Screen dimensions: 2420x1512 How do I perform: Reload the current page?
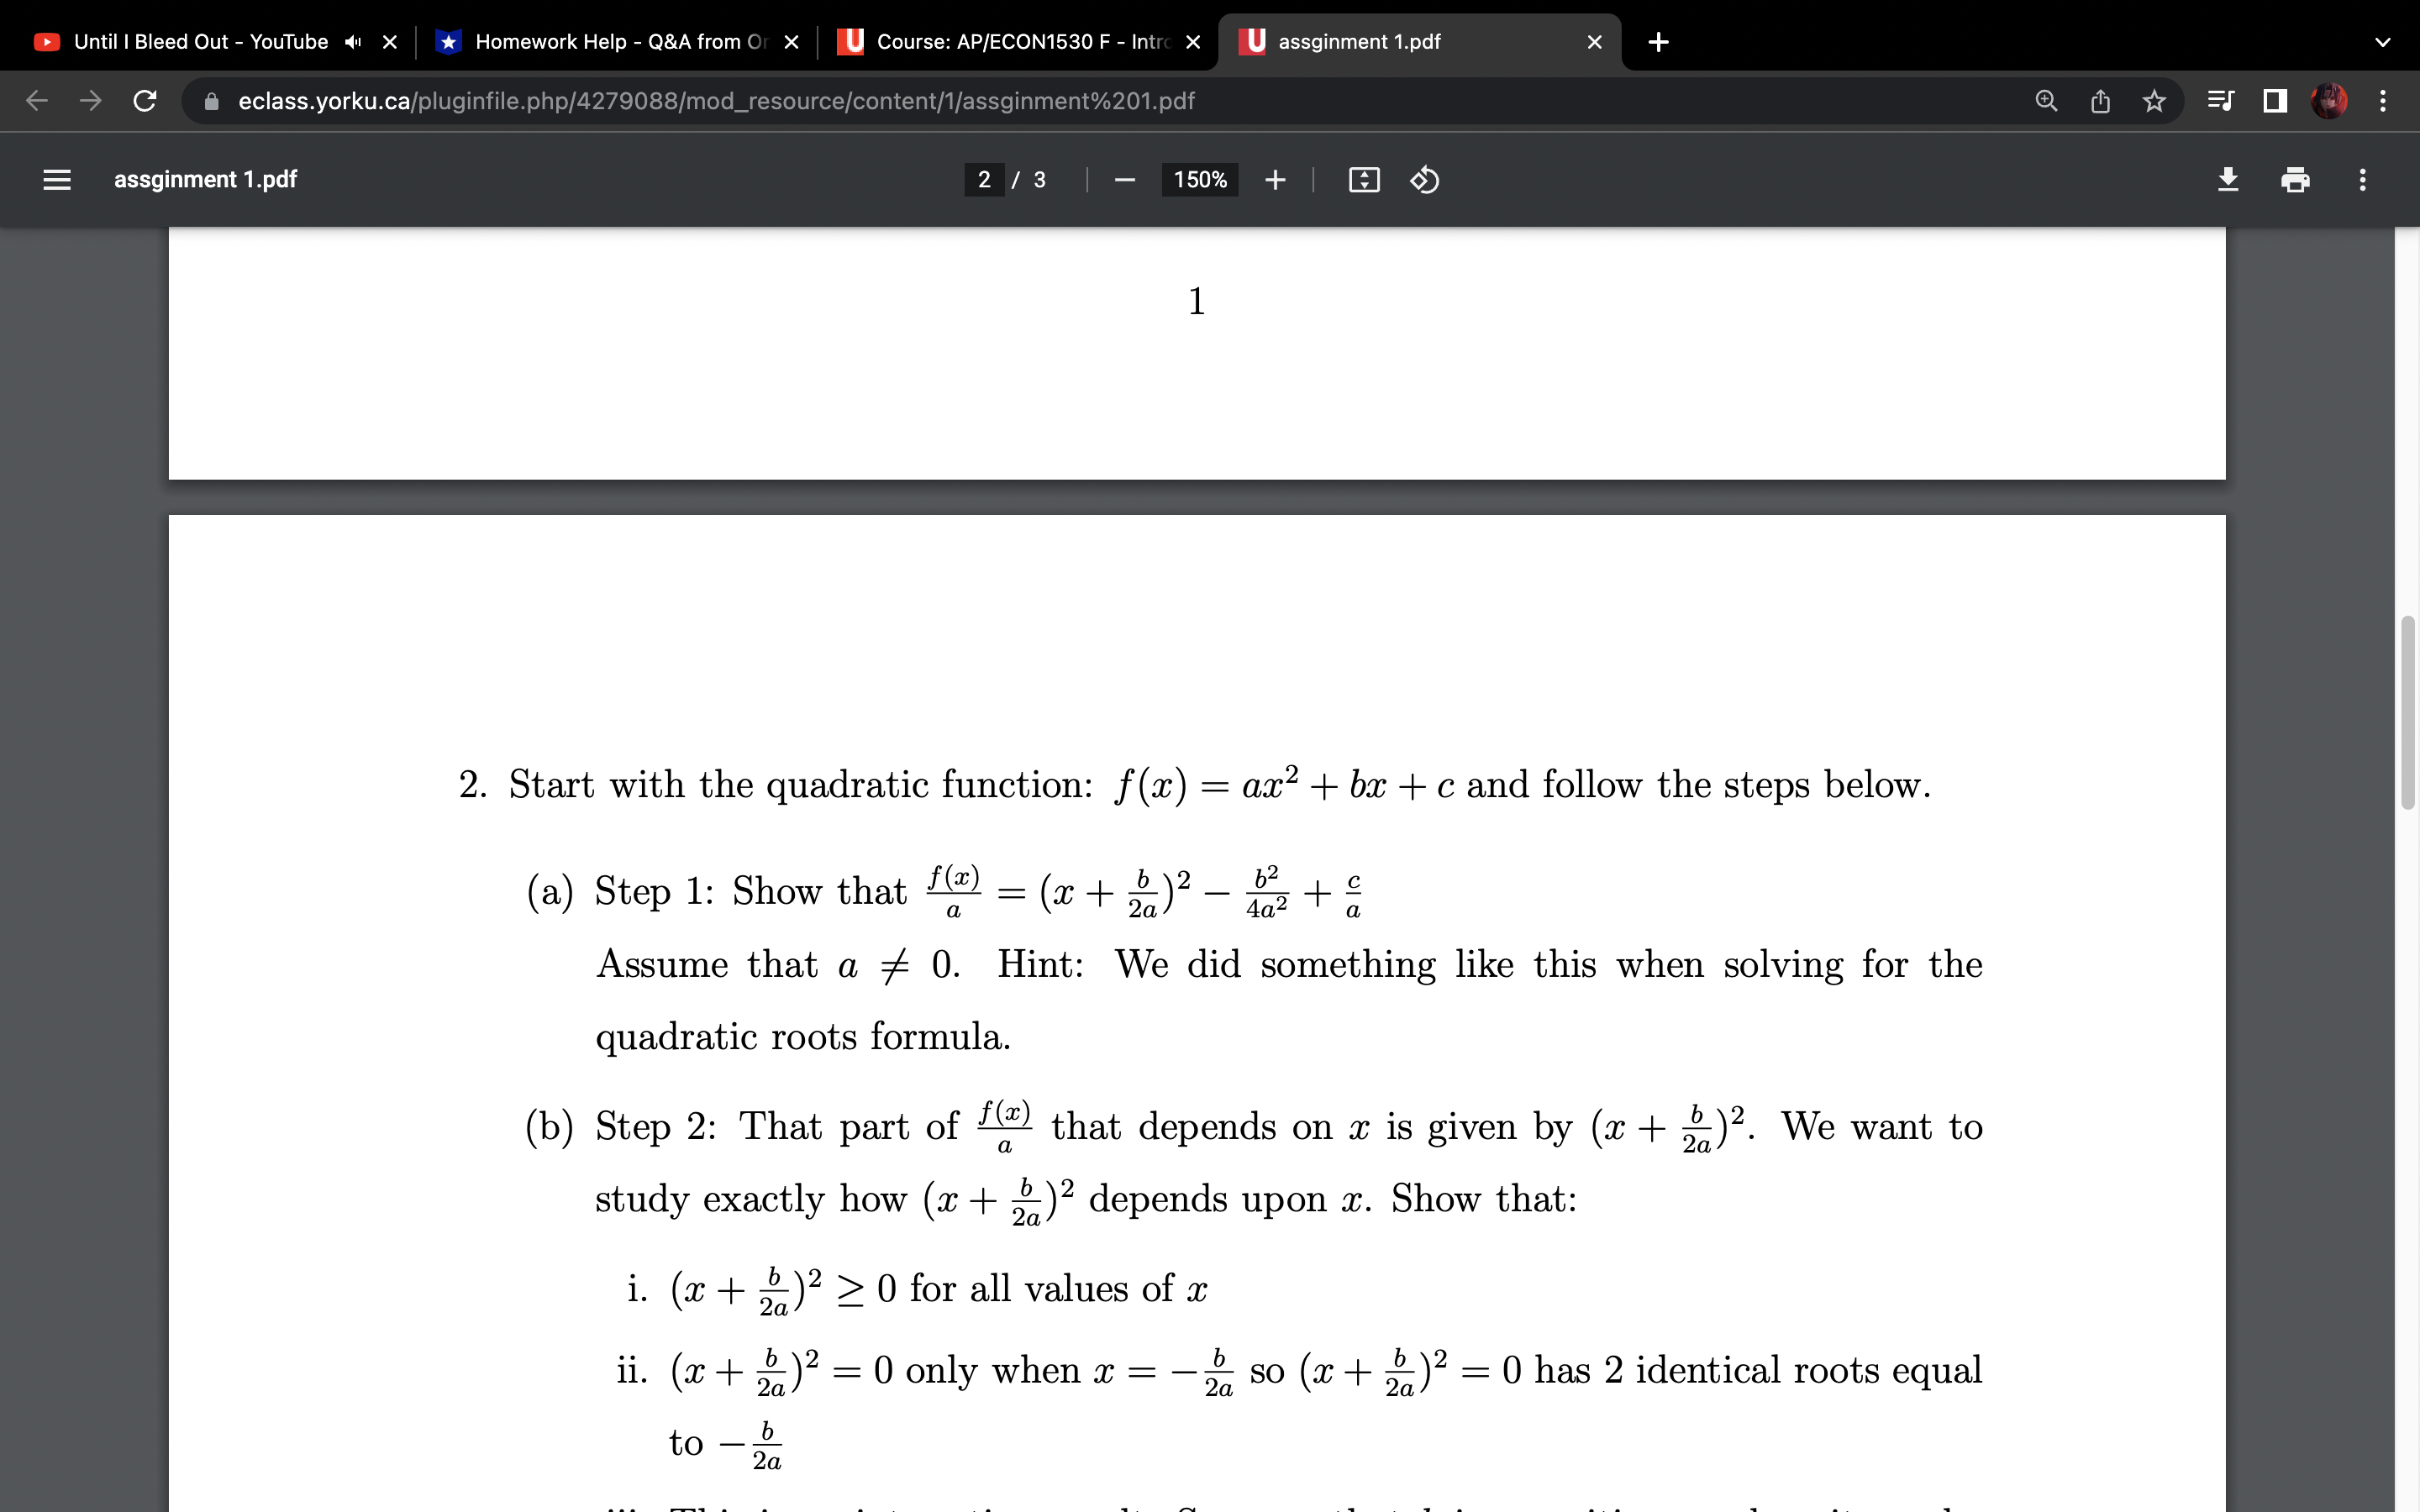[144, 100]
